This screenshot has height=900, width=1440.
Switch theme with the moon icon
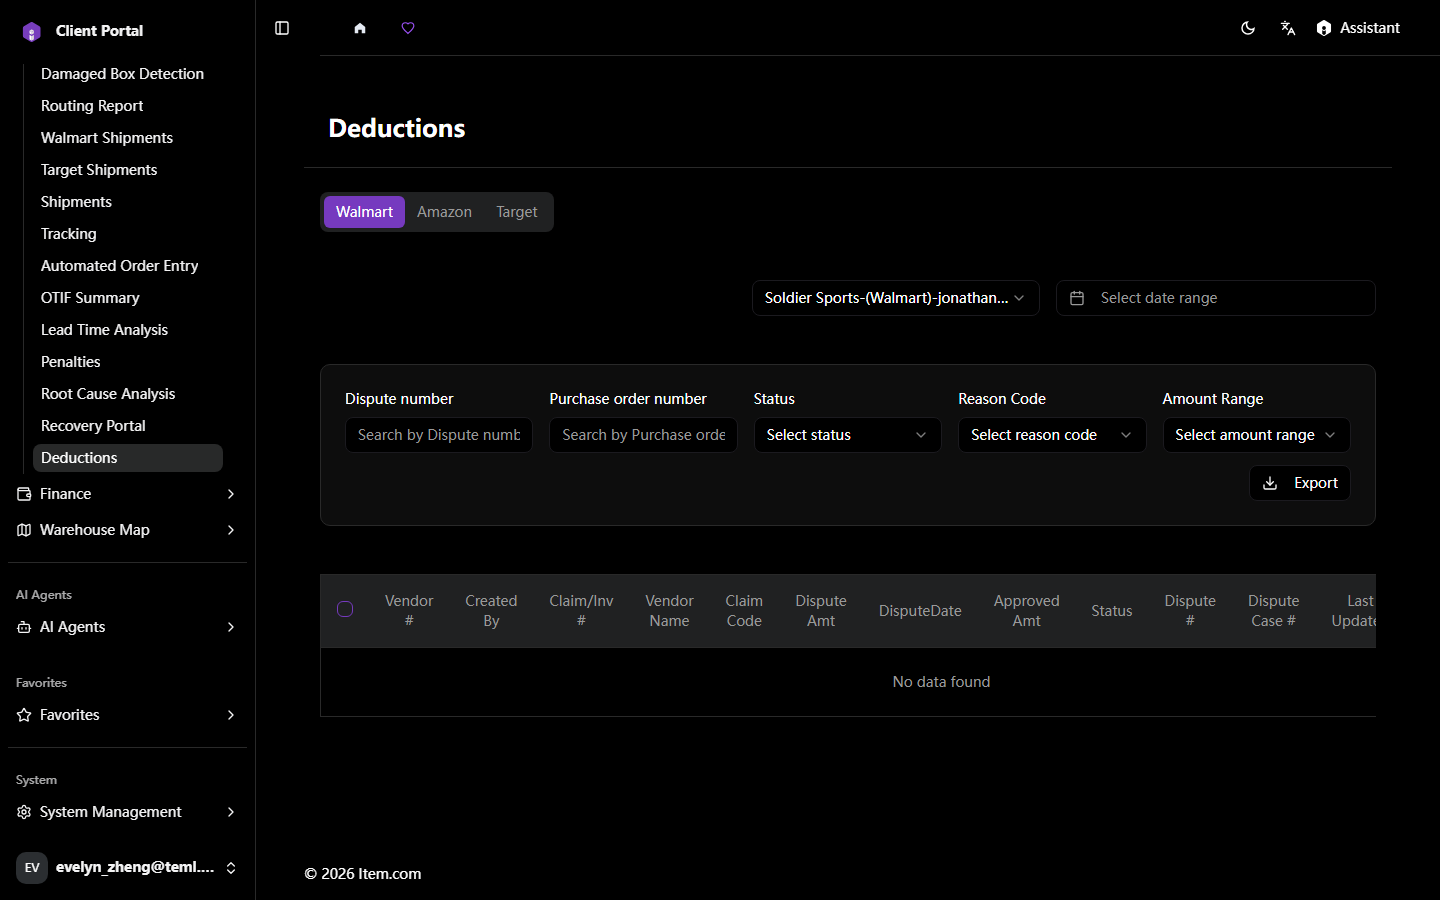(x=1248, y=28)
